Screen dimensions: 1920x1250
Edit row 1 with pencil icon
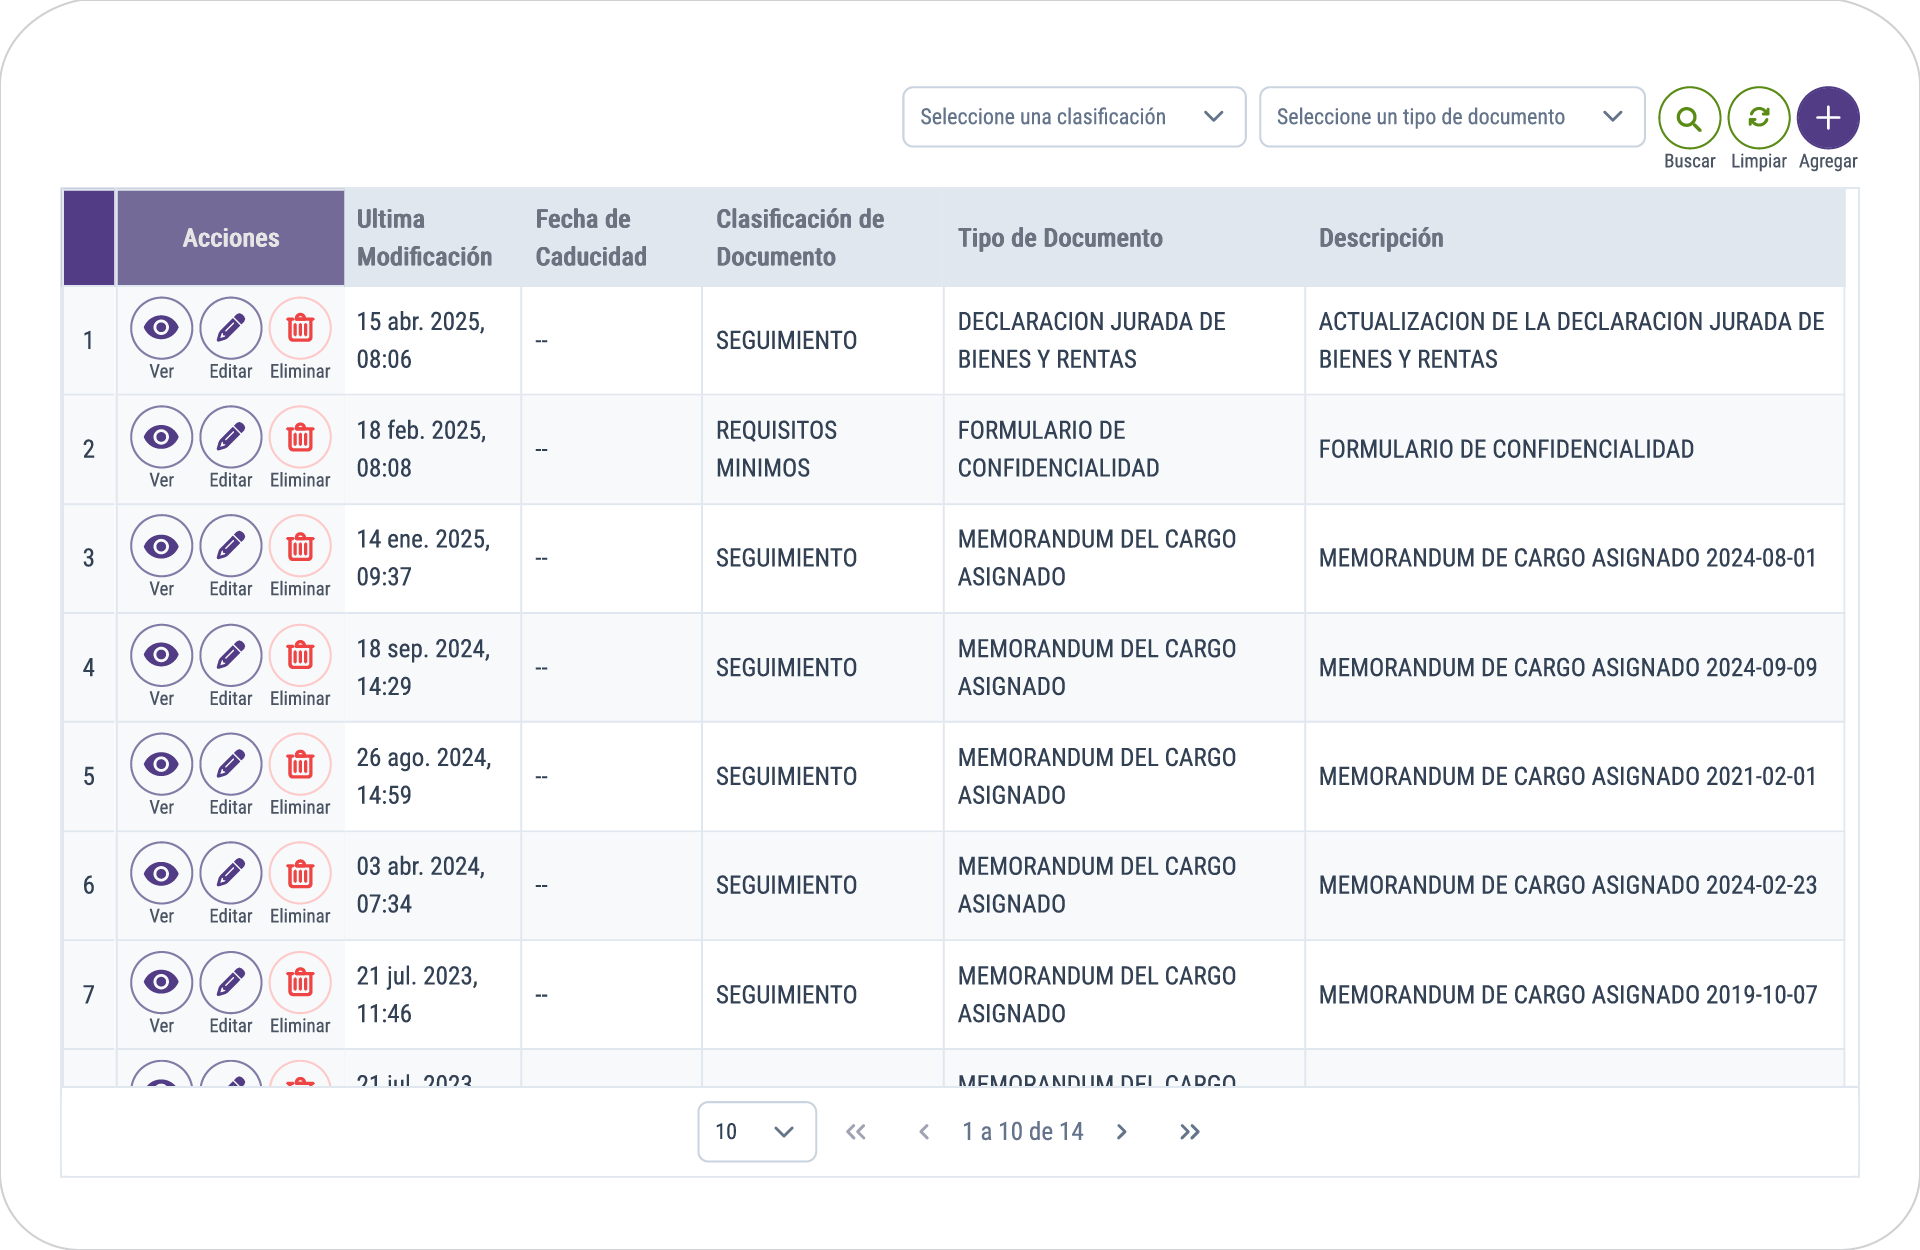(x=230, y=328)
